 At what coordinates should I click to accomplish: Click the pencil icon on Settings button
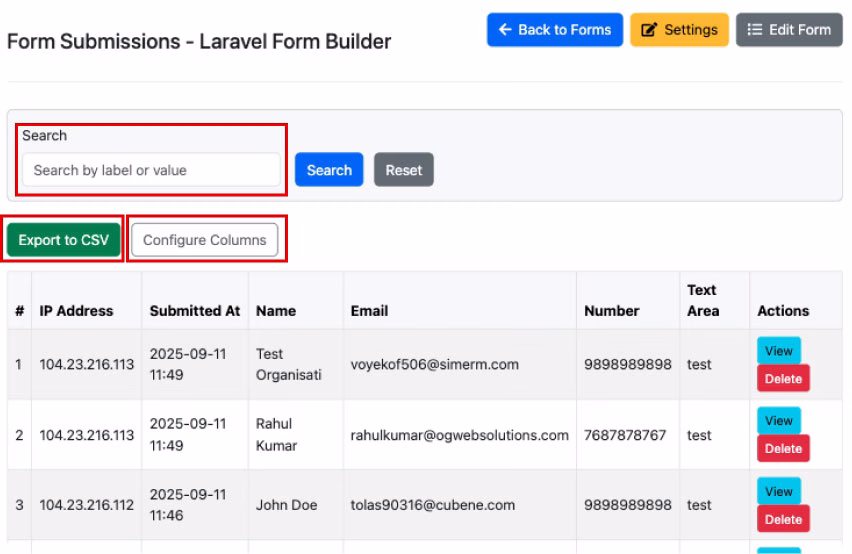click(x=649, y=29)
